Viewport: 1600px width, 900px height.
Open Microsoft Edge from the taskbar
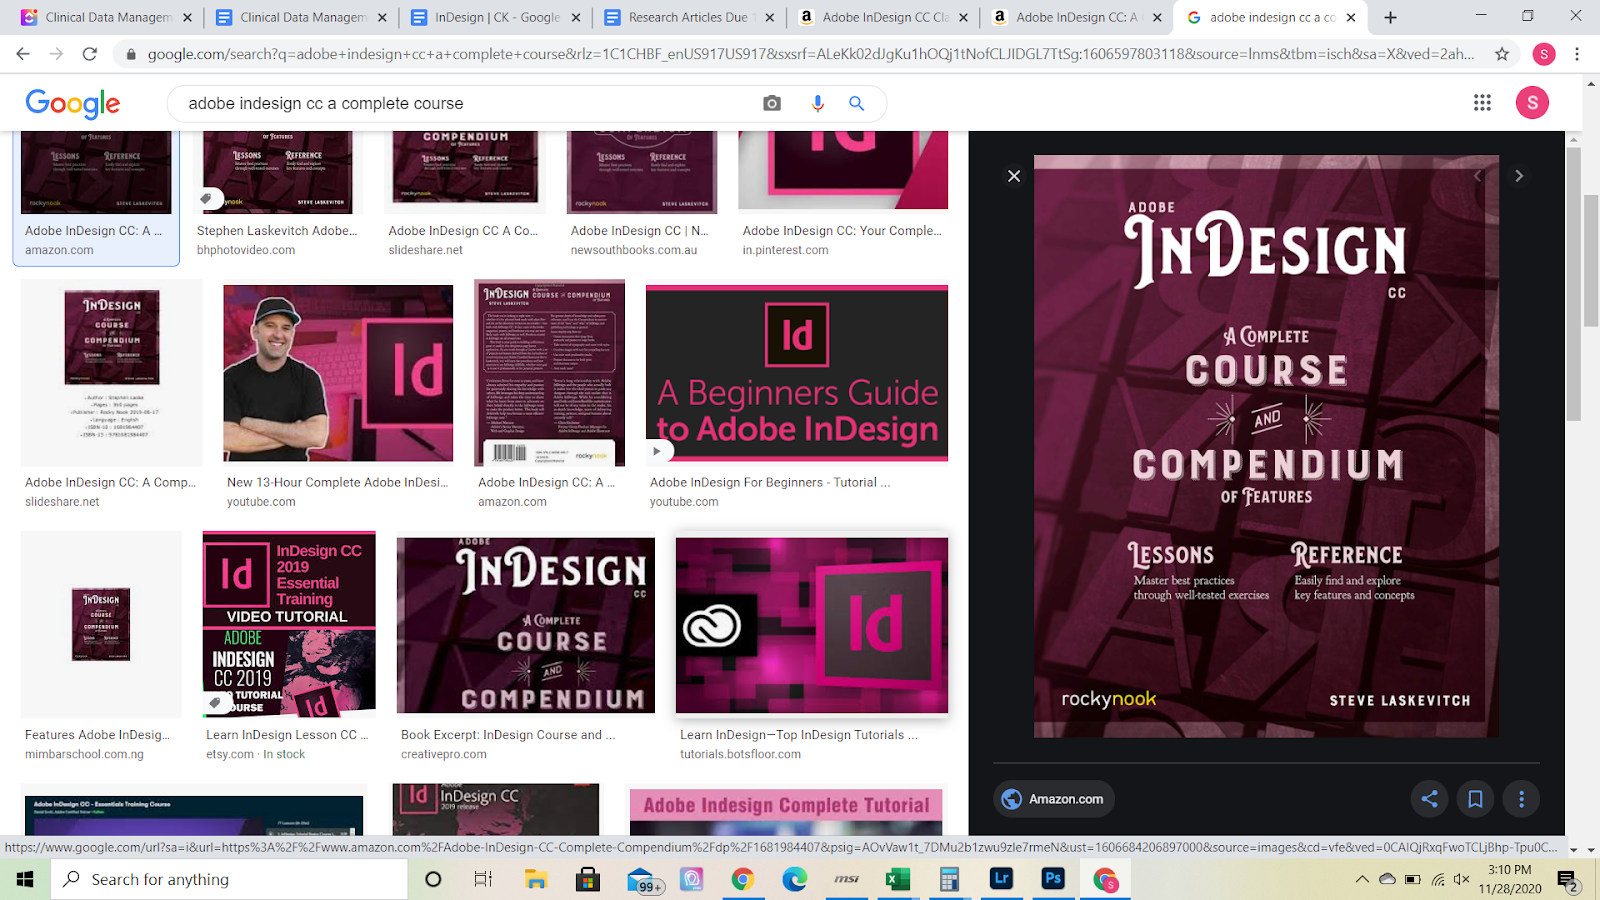[794, 879]
